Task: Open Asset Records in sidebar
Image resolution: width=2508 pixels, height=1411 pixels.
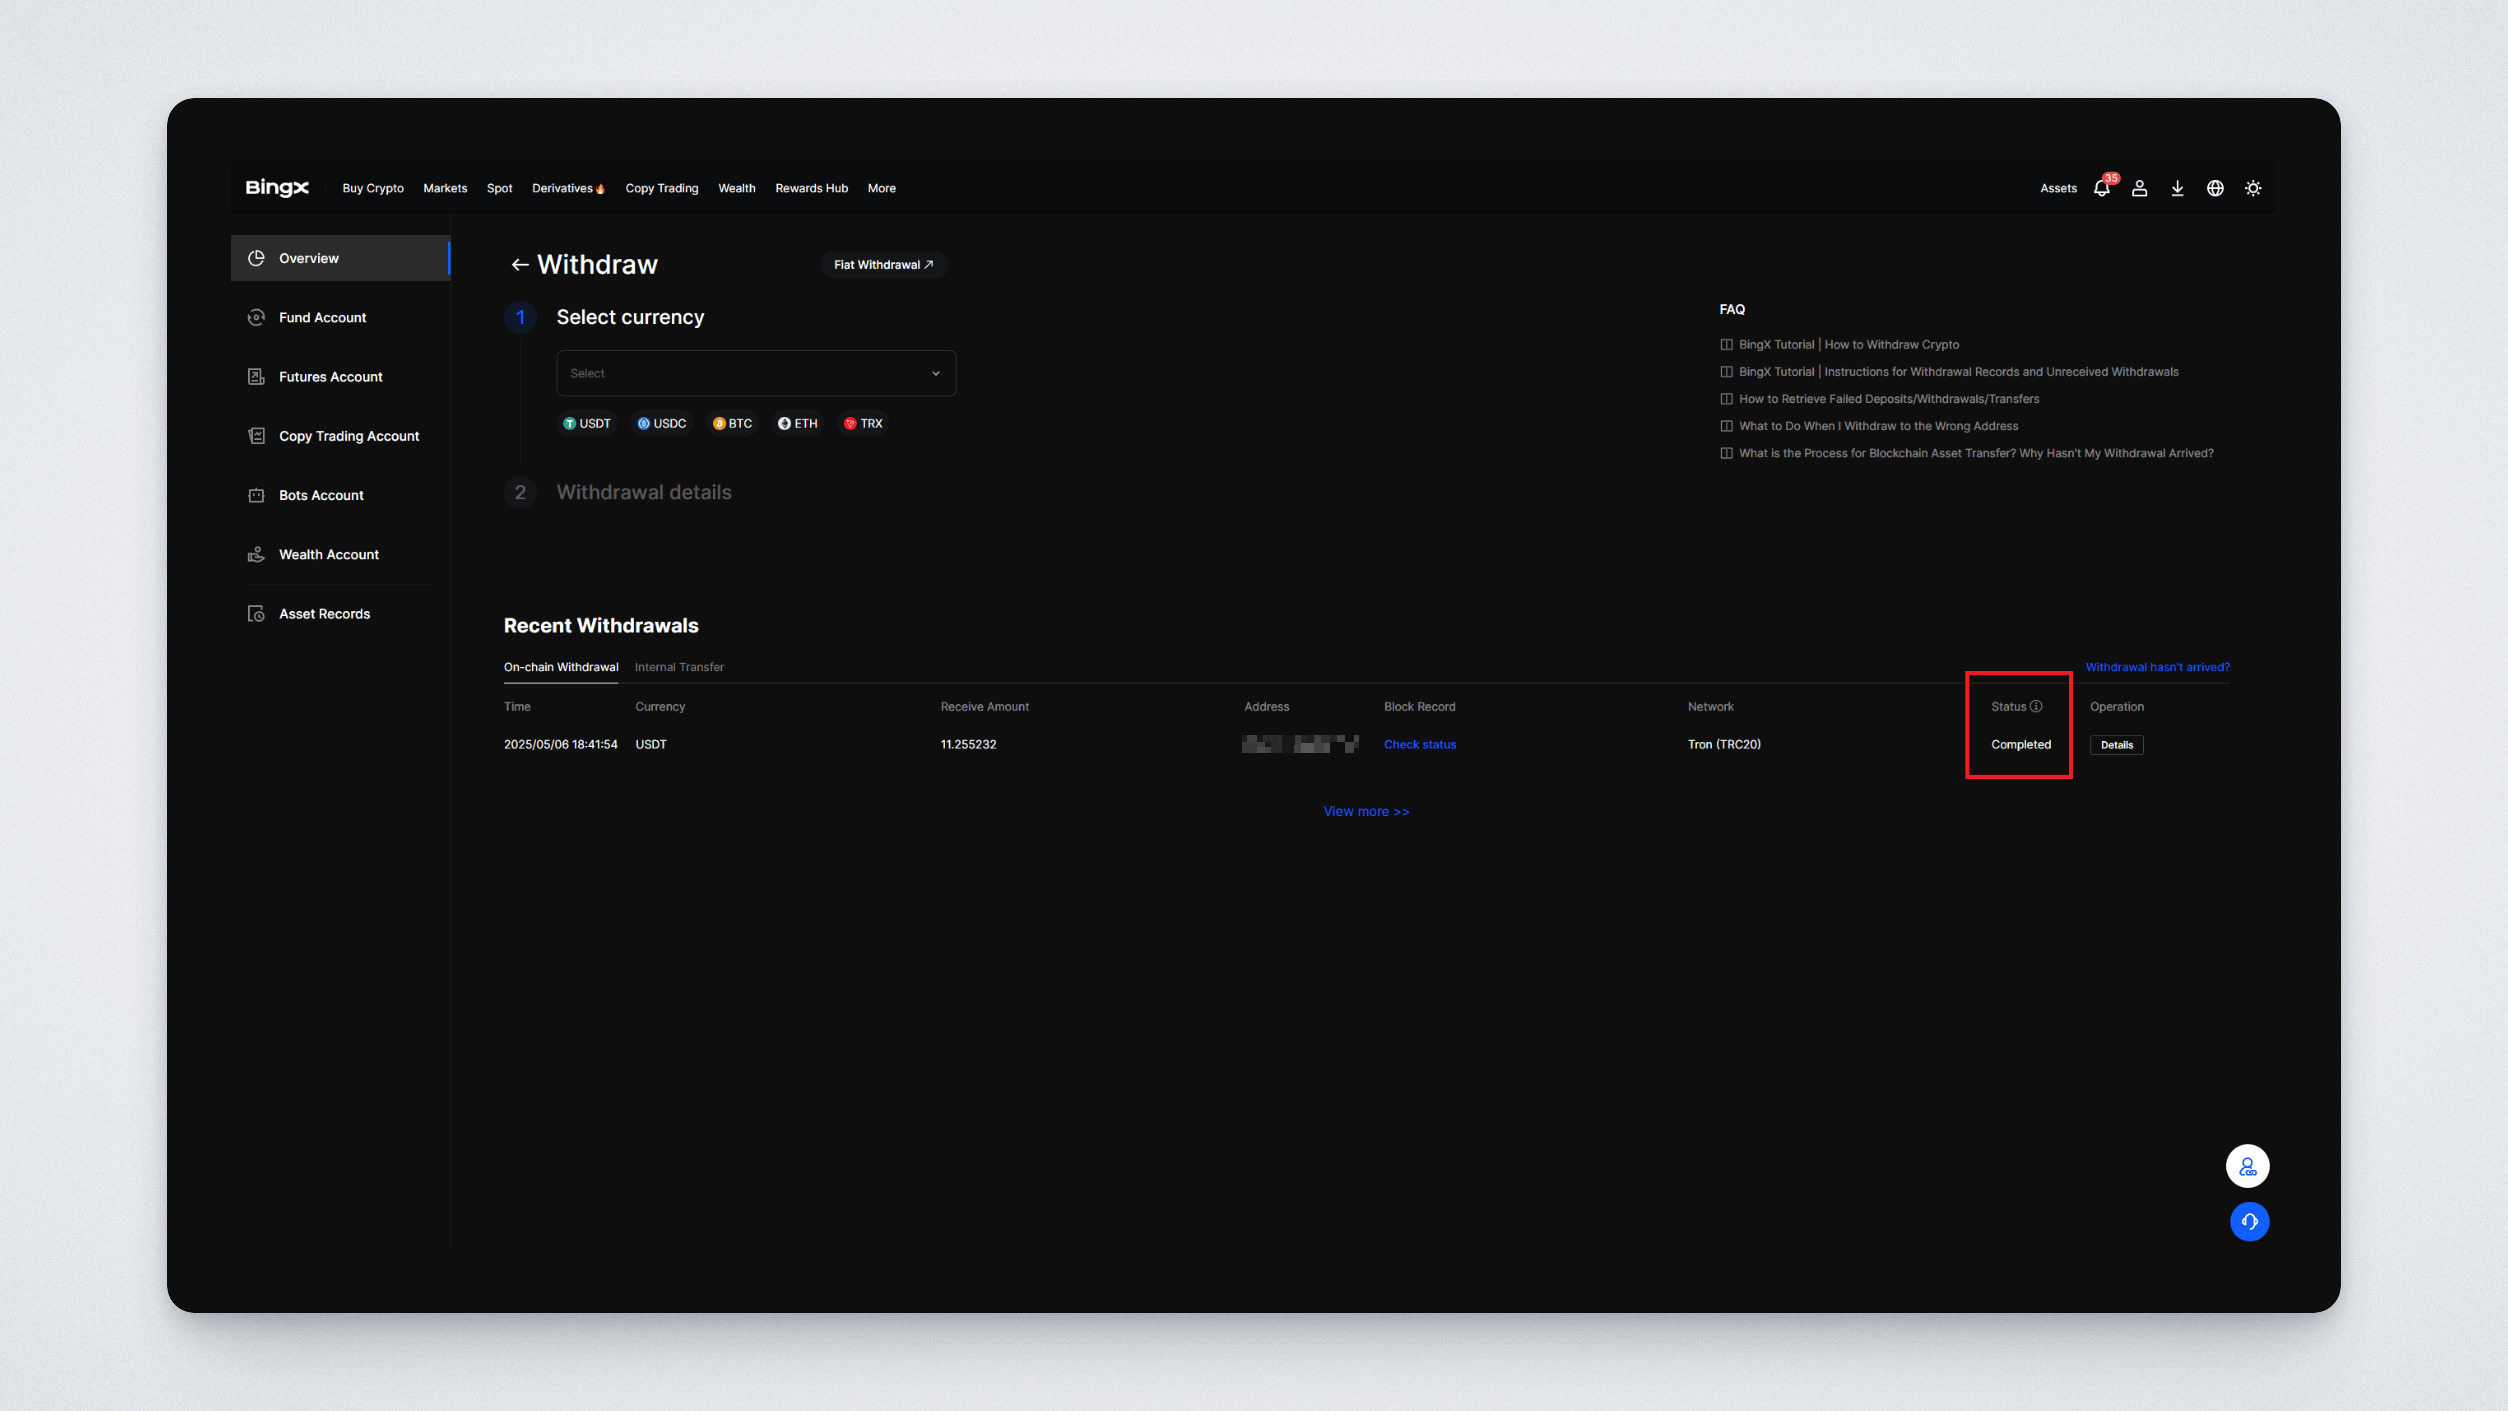Action: point(323,614)
